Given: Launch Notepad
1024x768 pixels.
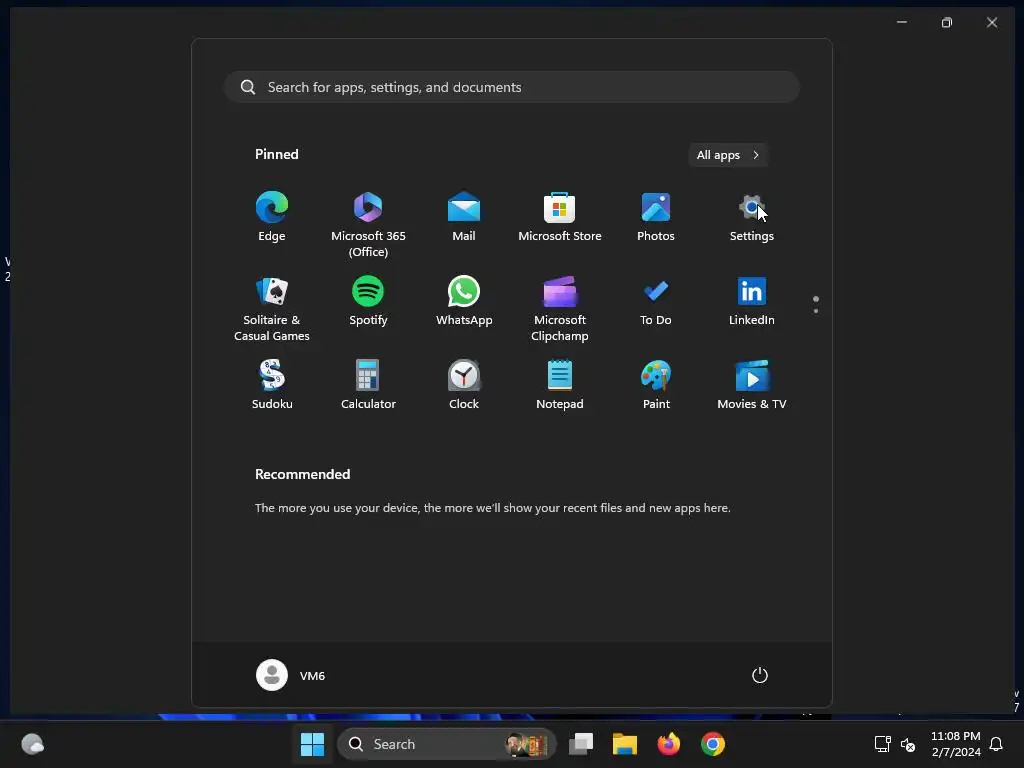Looking at the screenshot, I should (x=560, y=385).
